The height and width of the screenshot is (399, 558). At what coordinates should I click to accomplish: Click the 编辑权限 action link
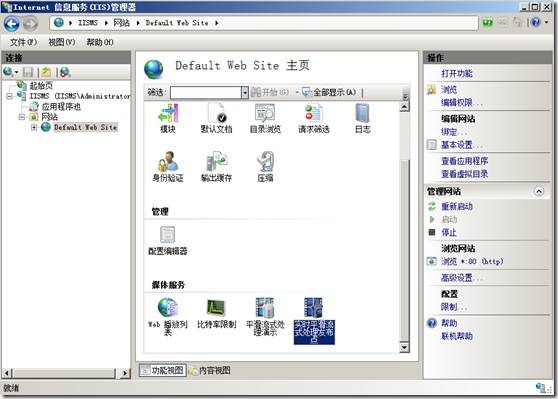(x=462, y=103)
